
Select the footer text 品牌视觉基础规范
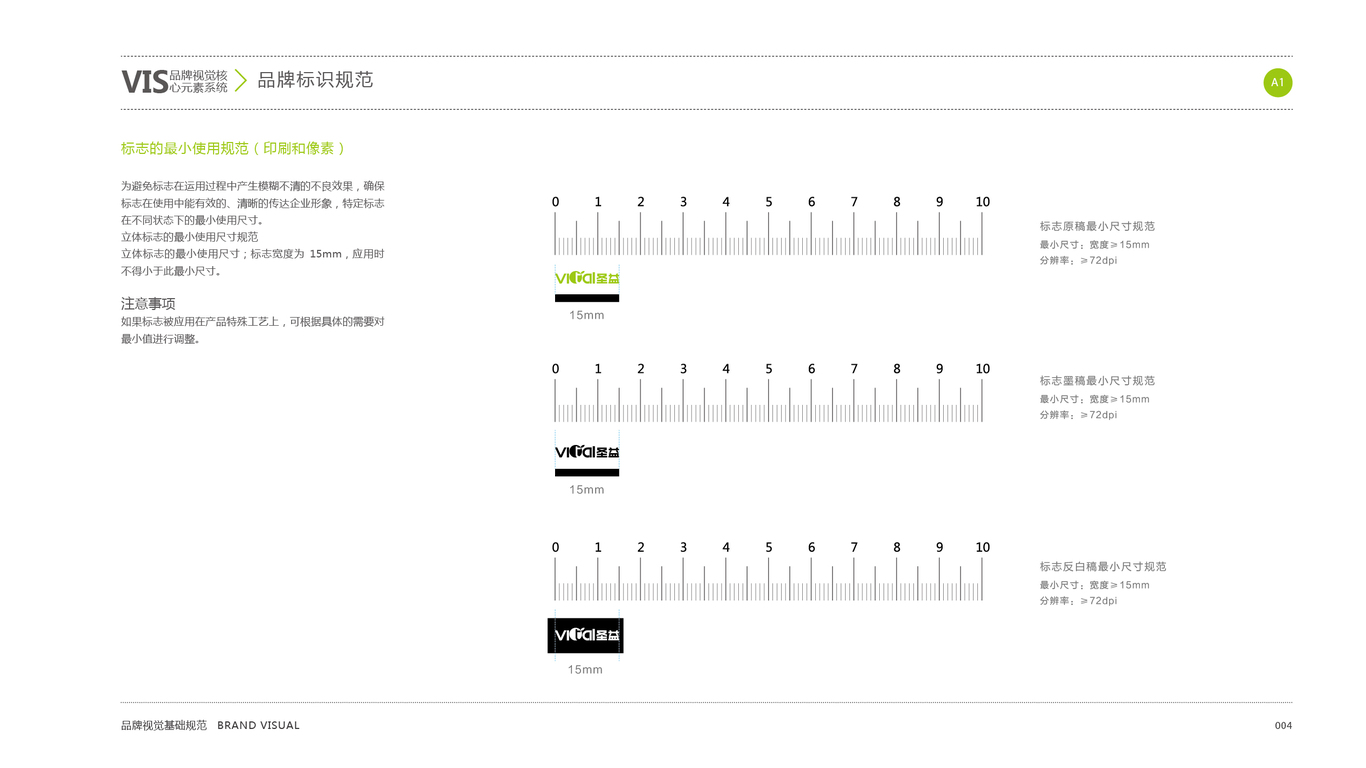click(x=164, y=725)
